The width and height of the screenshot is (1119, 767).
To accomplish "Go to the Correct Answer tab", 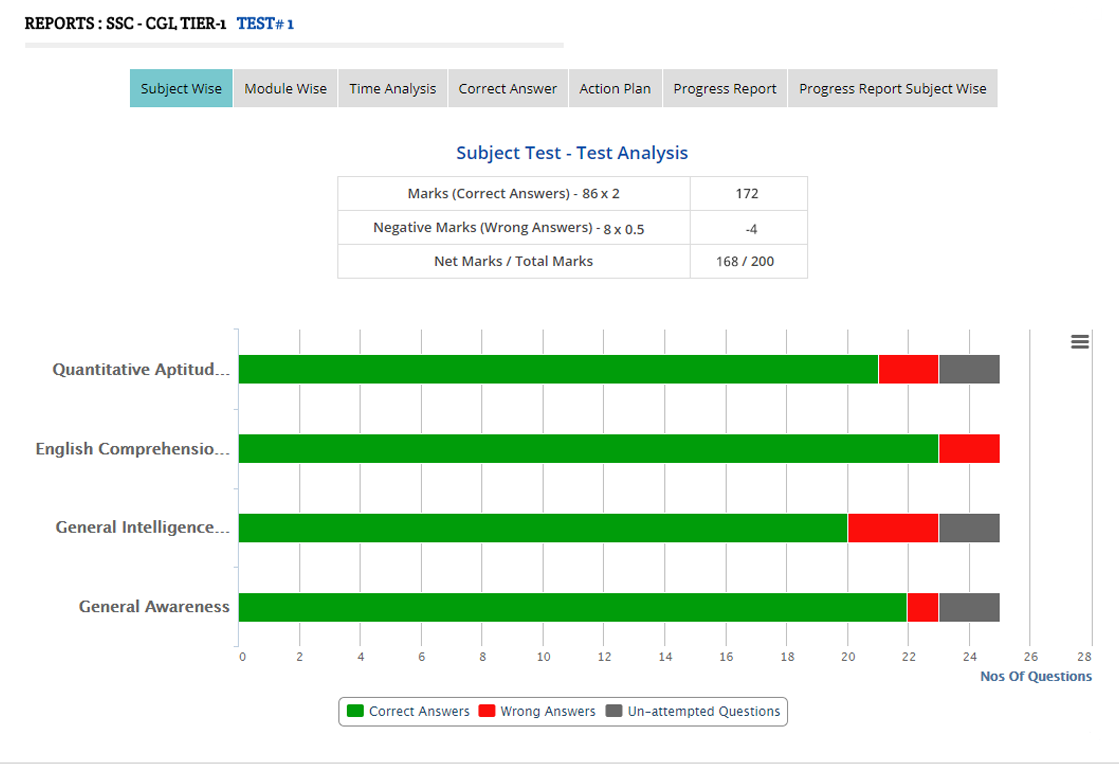I will [507, 88].
